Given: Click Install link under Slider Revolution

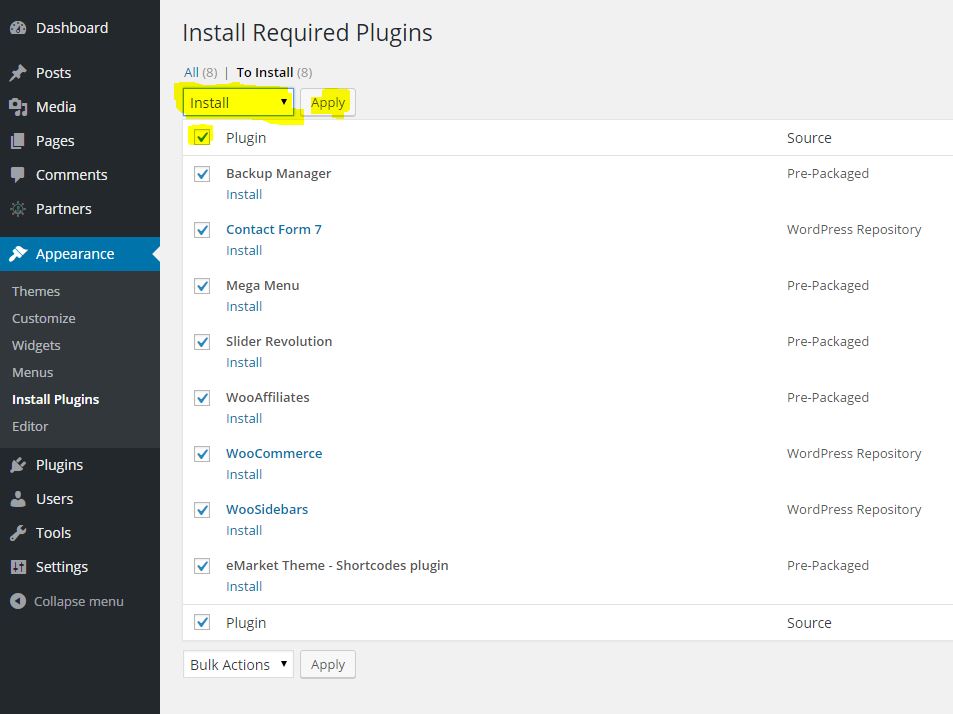Looking at the screenshot, I should point(244,362).
